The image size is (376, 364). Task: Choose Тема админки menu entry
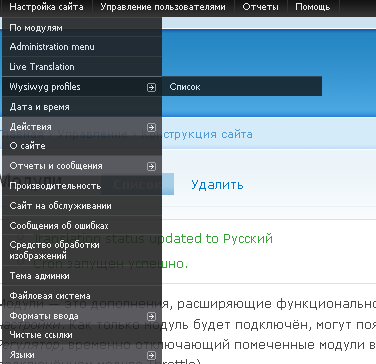[x=82, y=276]
